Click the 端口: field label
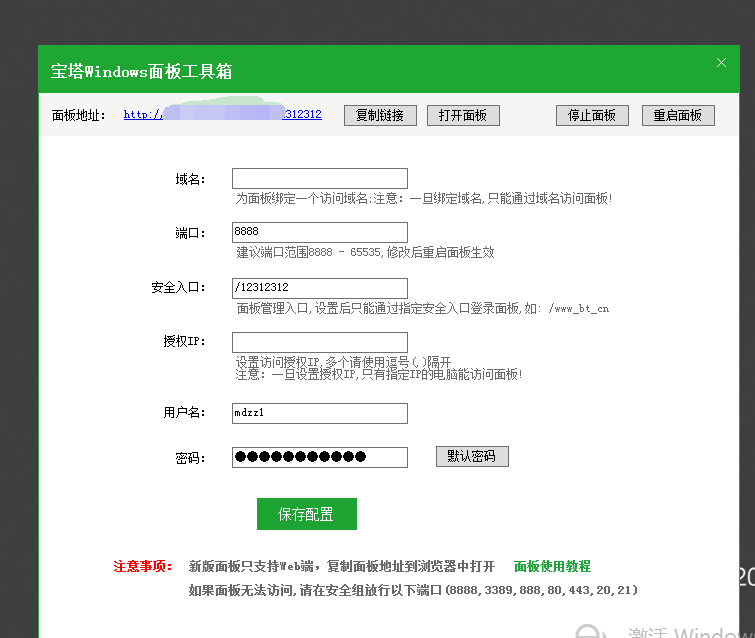 click(190, 234)
